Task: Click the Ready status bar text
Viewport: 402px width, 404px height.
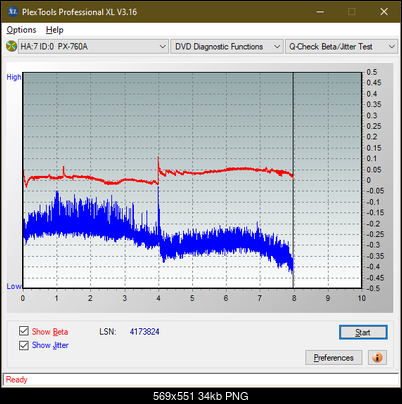Action: point(16,379)
